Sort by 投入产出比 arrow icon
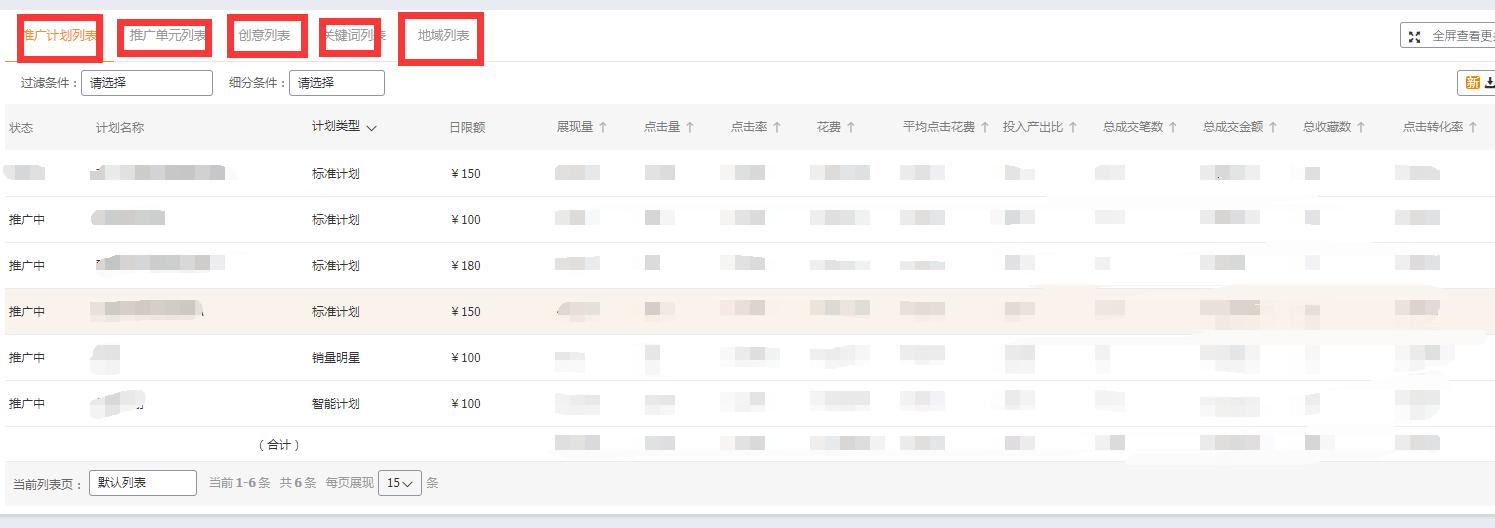This screenshot has width=1495, height=528. pyautogui.click(x=1073, y=127)
